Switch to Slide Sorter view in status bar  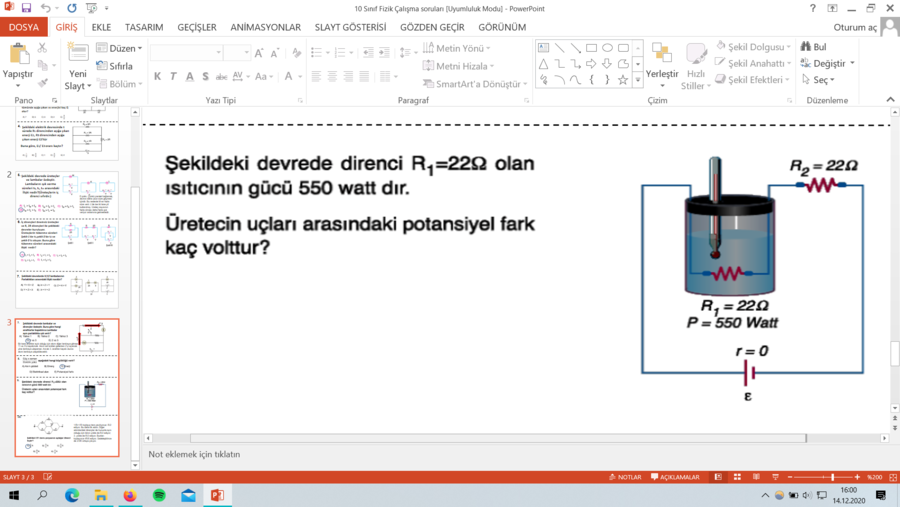pyautogui.click(x=737, y=477)
